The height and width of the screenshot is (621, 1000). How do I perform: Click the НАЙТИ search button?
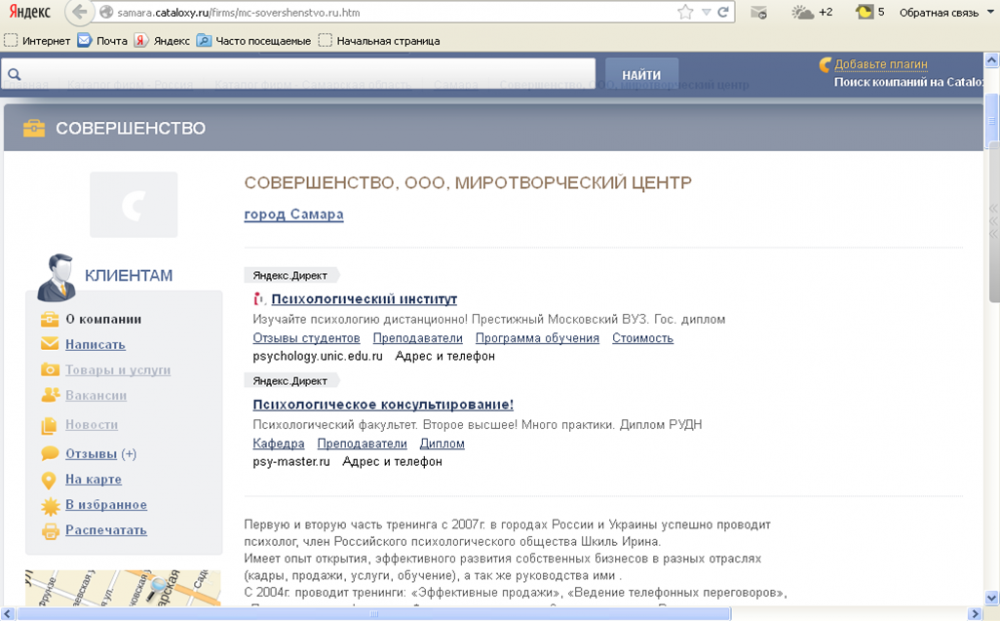[641, 73]
